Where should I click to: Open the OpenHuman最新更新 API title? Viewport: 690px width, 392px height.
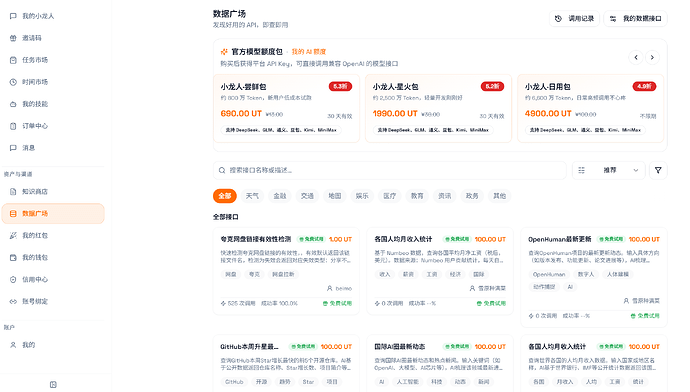click(560, 239)
